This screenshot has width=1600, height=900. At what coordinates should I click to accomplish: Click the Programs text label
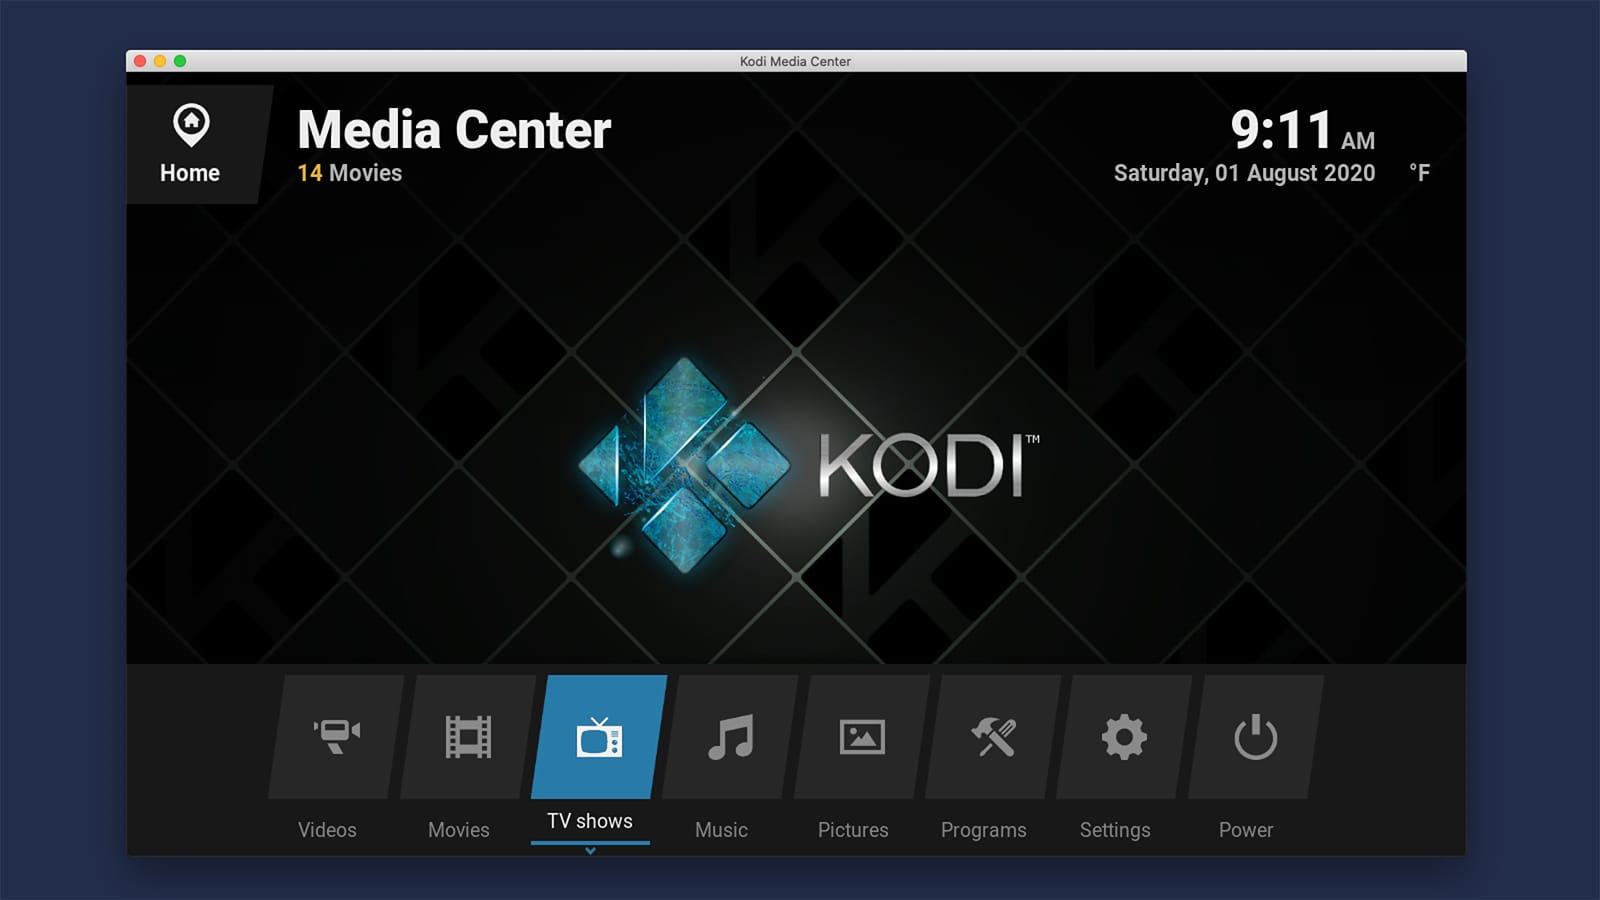tap(984, 831)
